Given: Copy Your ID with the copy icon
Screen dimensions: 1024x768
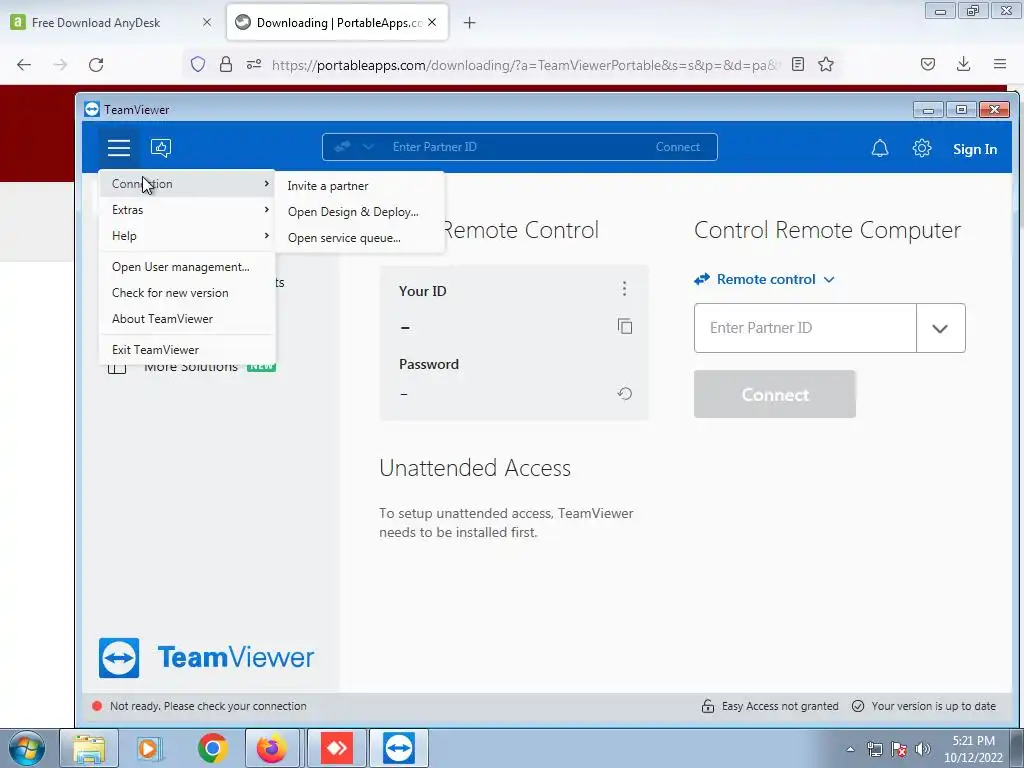Looking at the screenshot, I should point(624,326).
